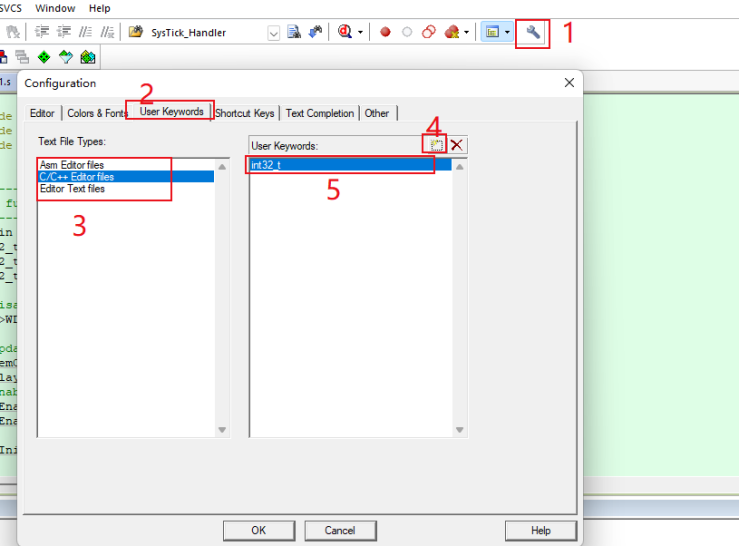Click the Window layout icon in toolbar
739x546 pixels.
point(491,32)
